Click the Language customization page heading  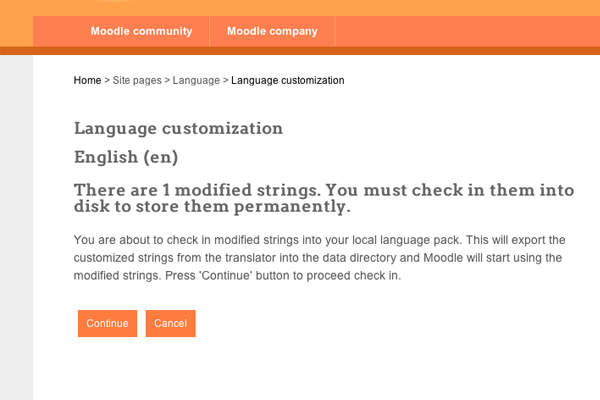click(x=178, y=128)
